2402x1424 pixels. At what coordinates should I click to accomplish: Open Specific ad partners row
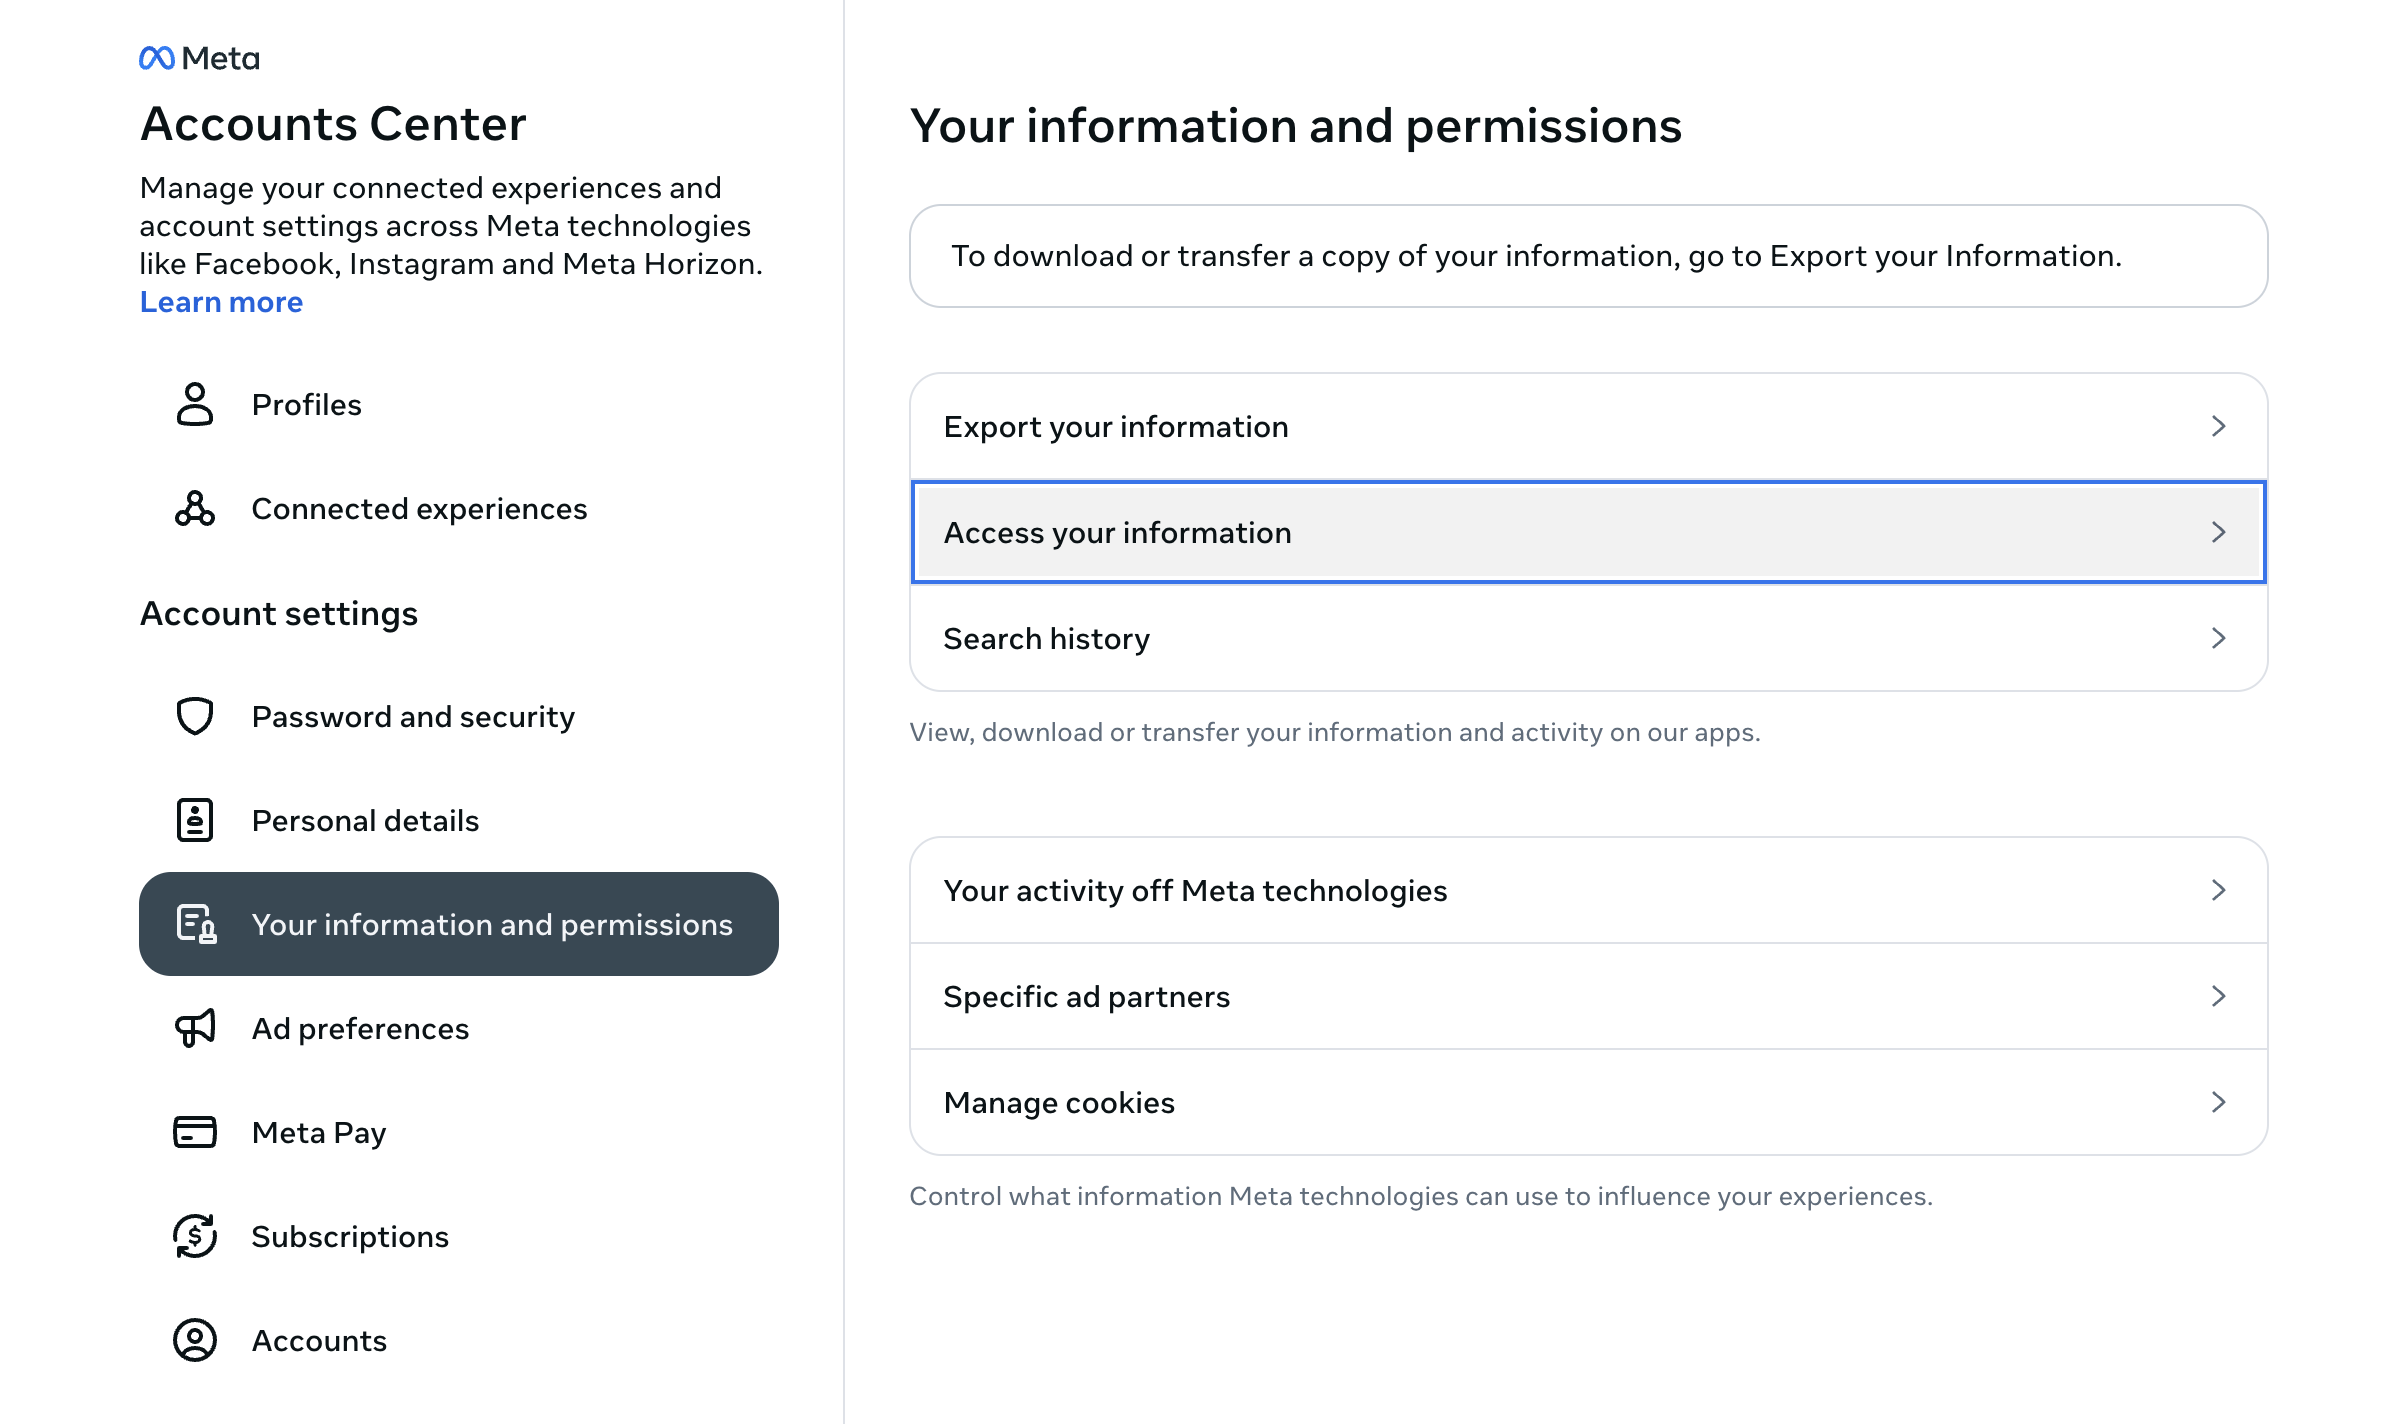point(1087,996)
